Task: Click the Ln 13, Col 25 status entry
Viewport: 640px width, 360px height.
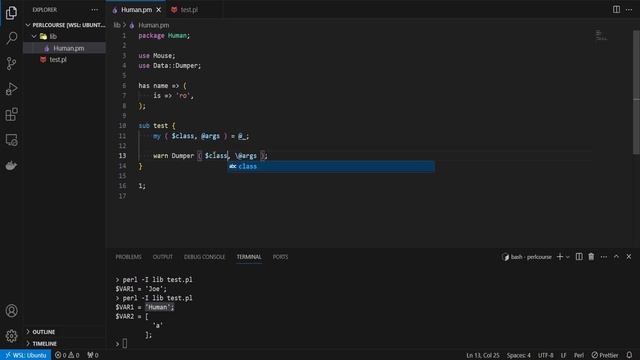Action: tap(483, 355)
